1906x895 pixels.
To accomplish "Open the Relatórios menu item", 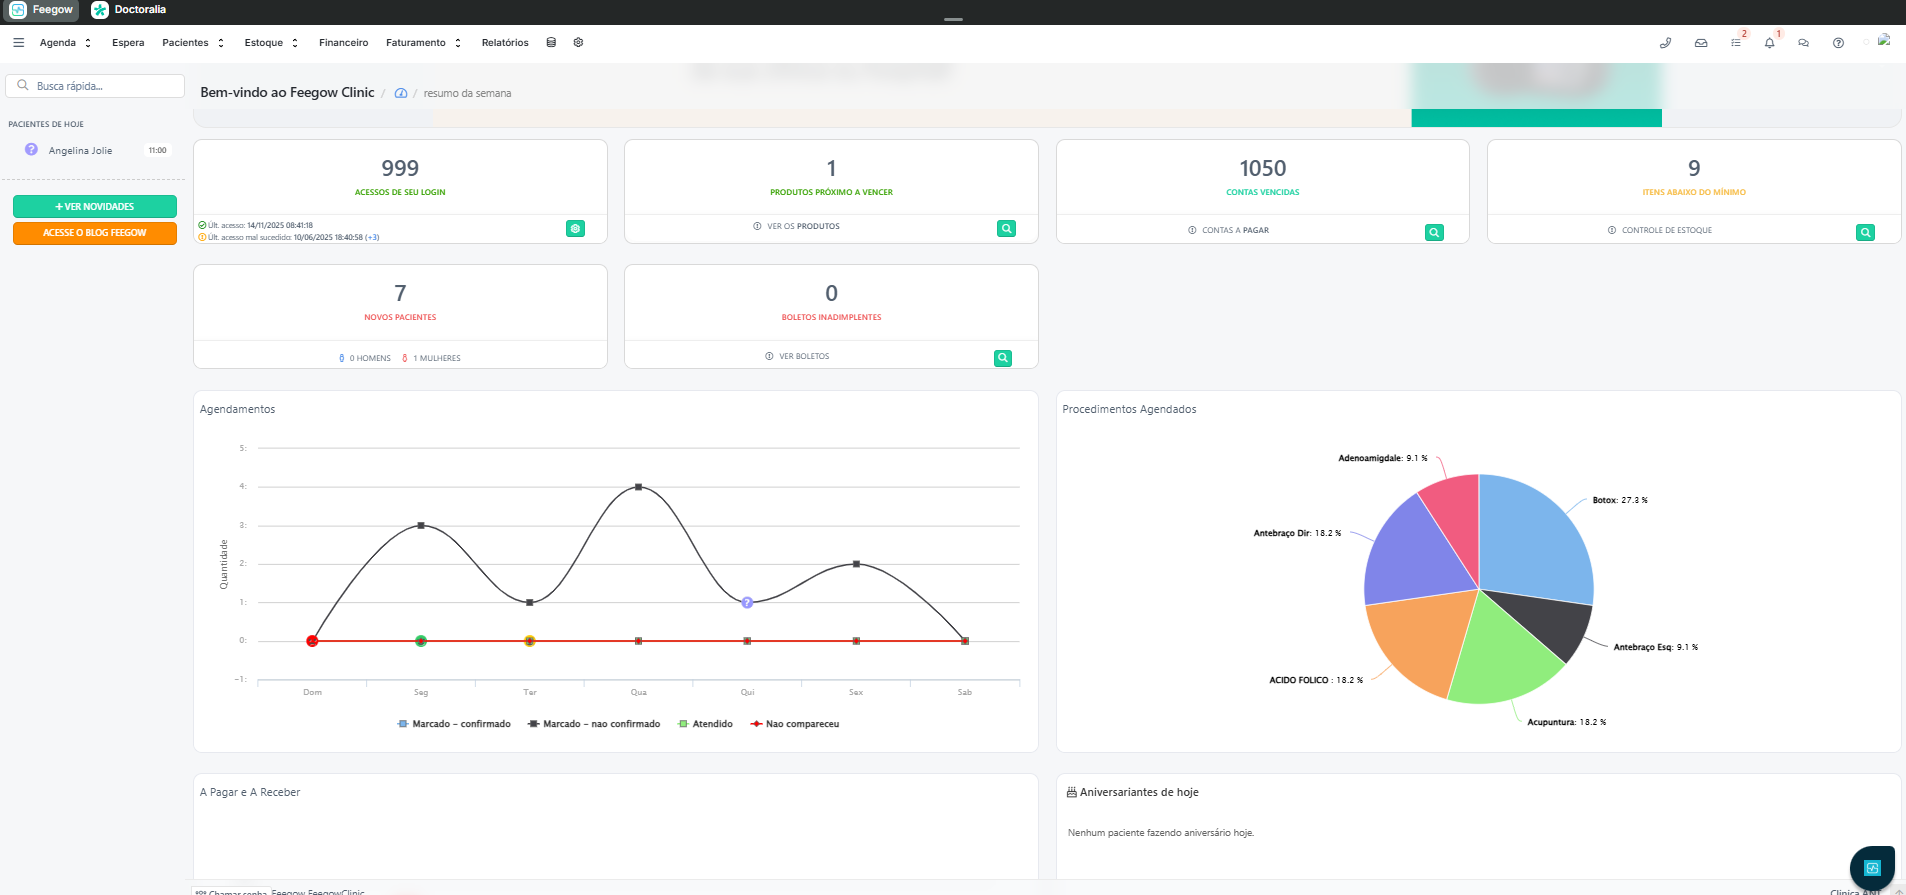I will pyautogui.click(x=505, y=43).
